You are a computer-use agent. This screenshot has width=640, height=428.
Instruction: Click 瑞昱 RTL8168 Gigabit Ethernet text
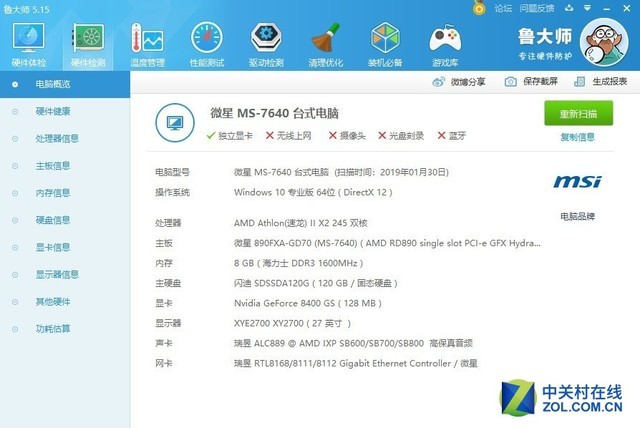[x=356, y=363]
